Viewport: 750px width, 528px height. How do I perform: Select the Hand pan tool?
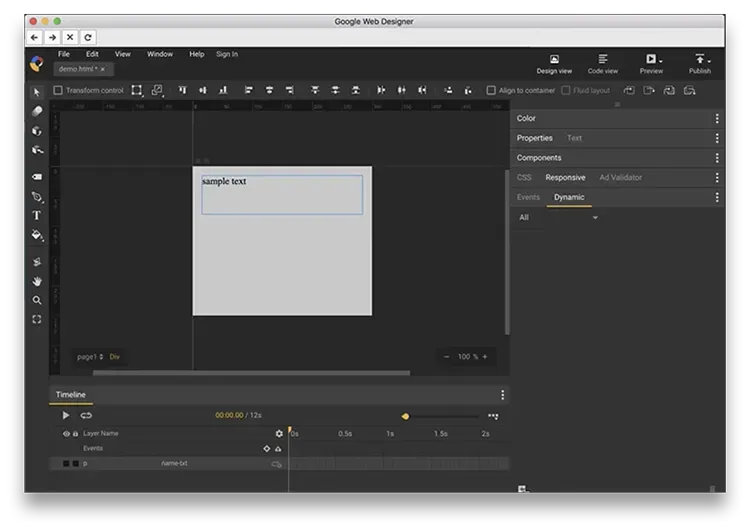tap(37, 281)
